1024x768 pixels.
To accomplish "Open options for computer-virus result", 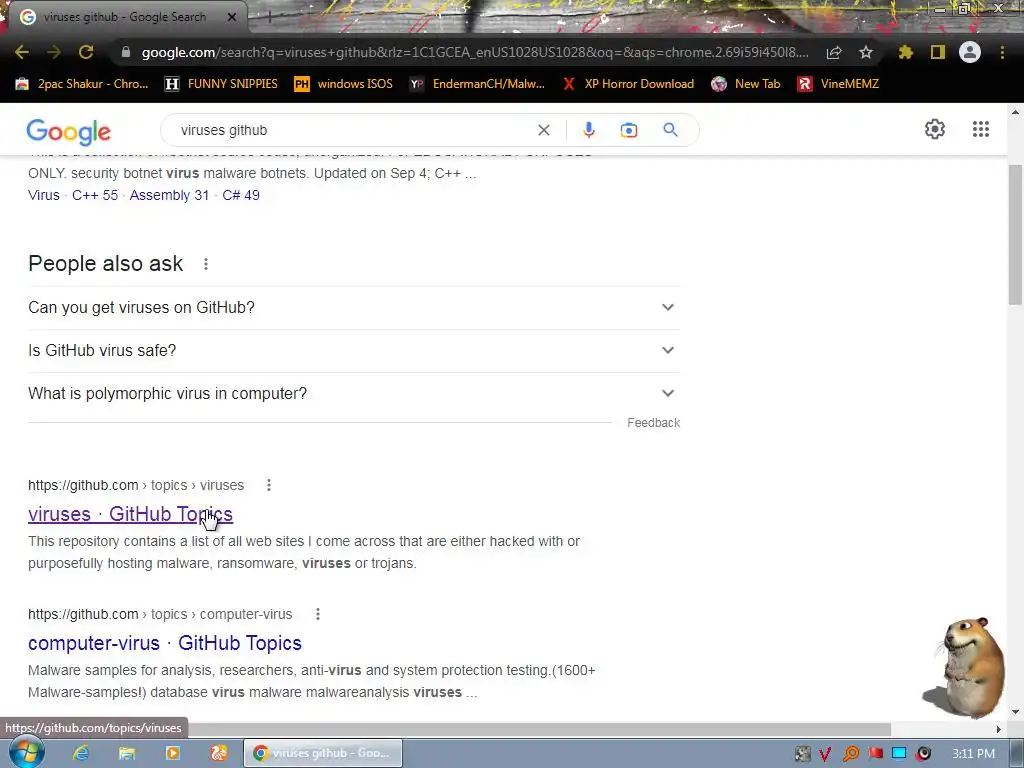I will click(317, 615).
